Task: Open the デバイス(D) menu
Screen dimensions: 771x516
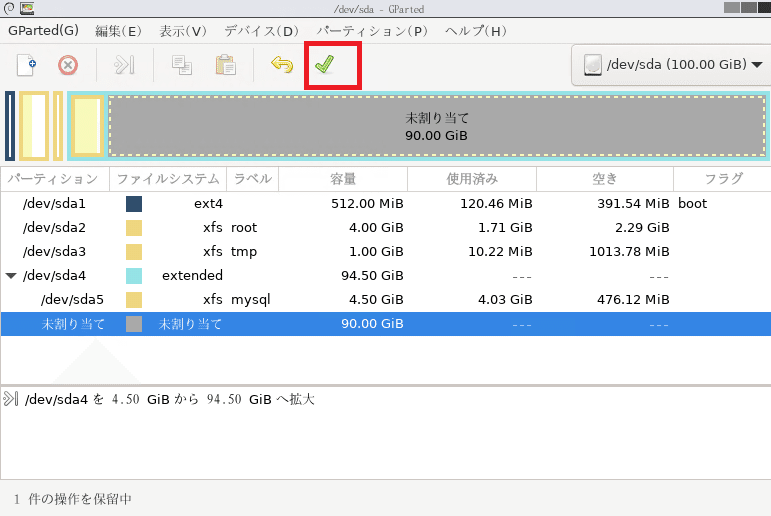Action: click(x=262, y=31)
